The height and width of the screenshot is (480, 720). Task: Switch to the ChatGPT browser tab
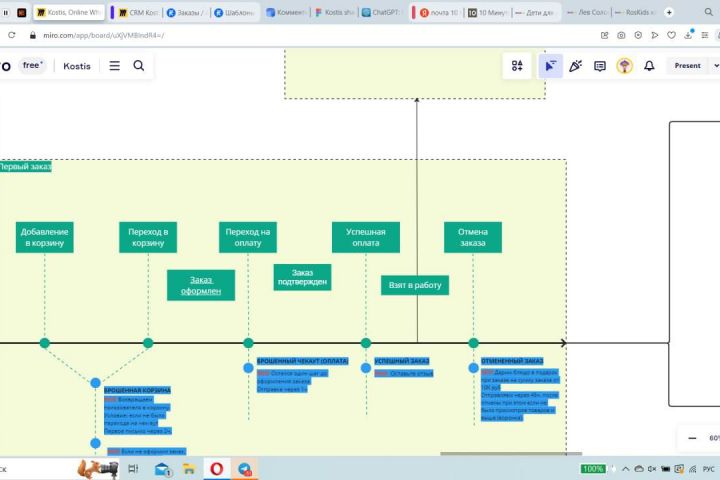pos(381,12)
